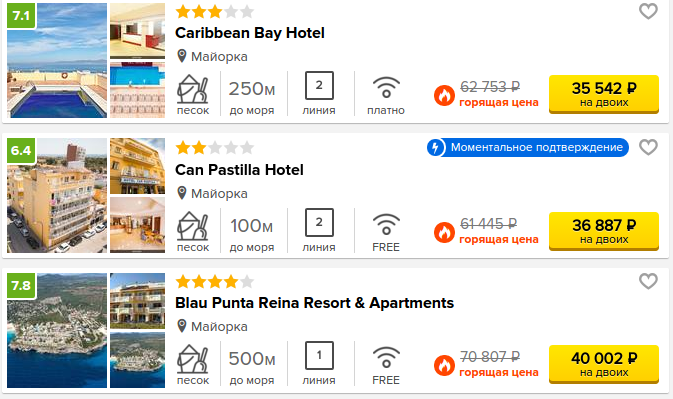
Task: Book Caribbean Bay Hotel for 35 542 ₽
Action: click(x=603, y=94)
